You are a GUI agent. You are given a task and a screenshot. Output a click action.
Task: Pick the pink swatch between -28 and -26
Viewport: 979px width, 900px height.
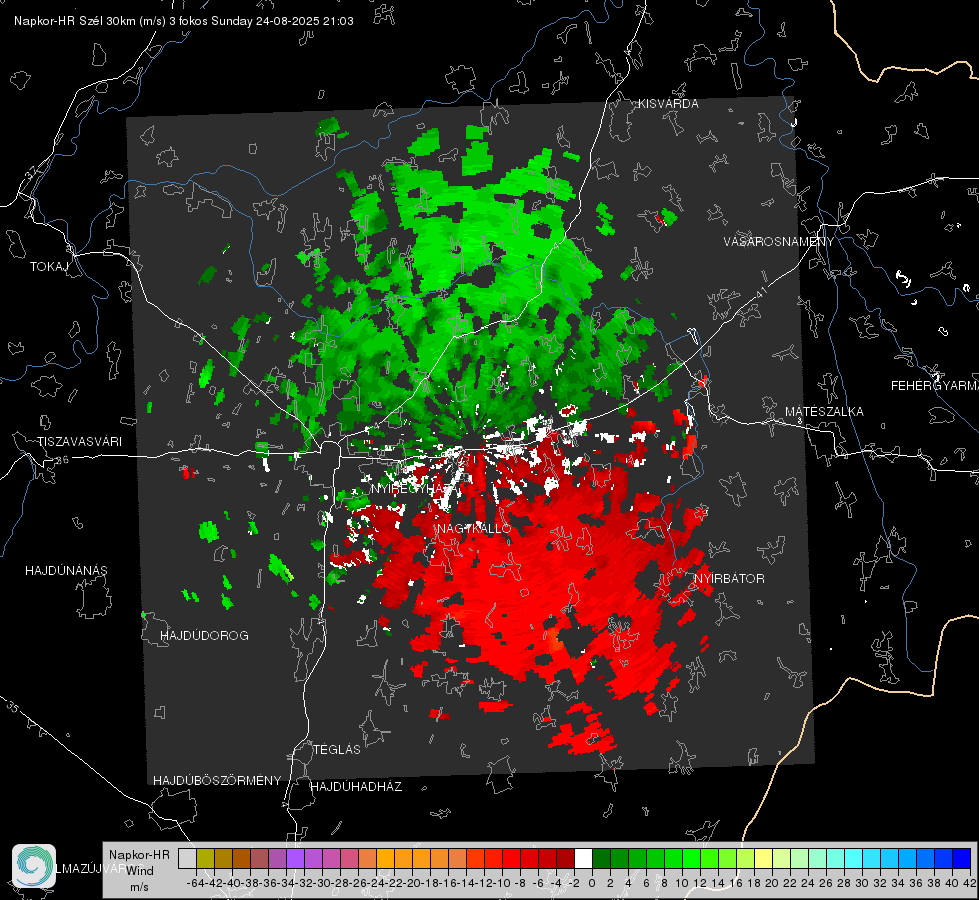[350, 858]
